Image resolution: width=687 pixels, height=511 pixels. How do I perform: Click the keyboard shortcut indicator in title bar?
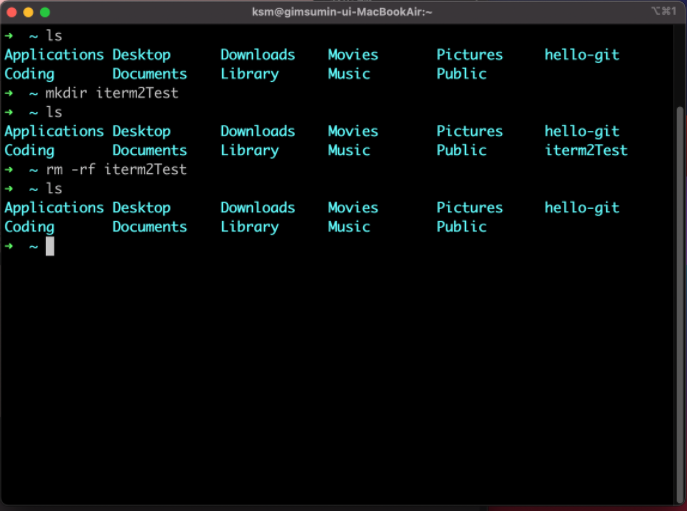663,11
